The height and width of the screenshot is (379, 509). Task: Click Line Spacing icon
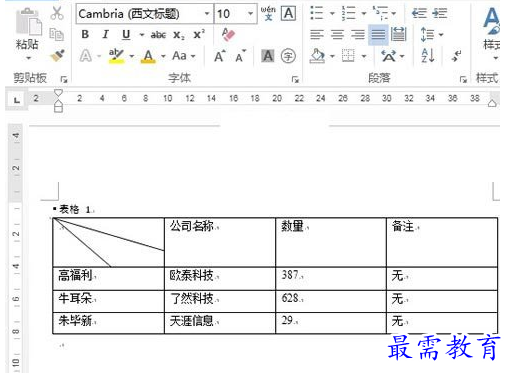[428, 34]
